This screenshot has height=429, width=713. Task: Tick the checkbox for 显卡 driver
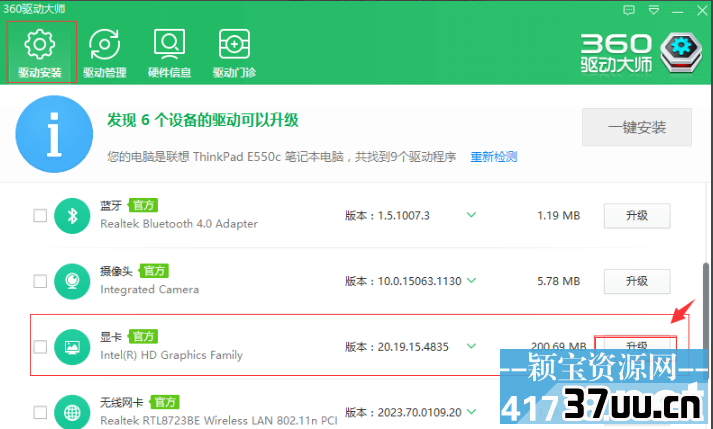pos(40,347)
